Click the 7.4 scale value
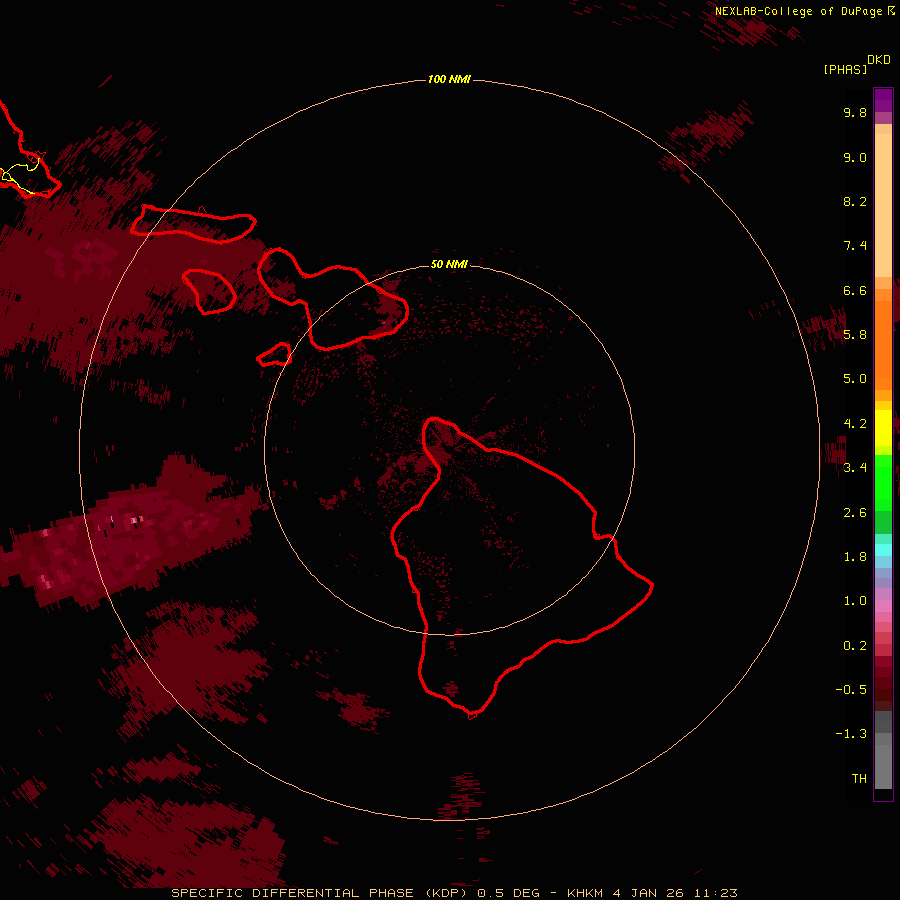Screen dimensions: 900x900 point(855,246)
